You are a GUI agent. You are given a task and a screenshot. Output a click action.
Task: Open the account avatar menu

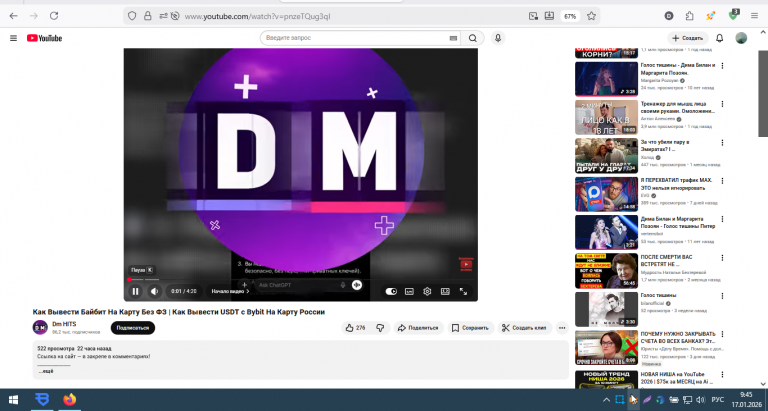click(741, 38)
